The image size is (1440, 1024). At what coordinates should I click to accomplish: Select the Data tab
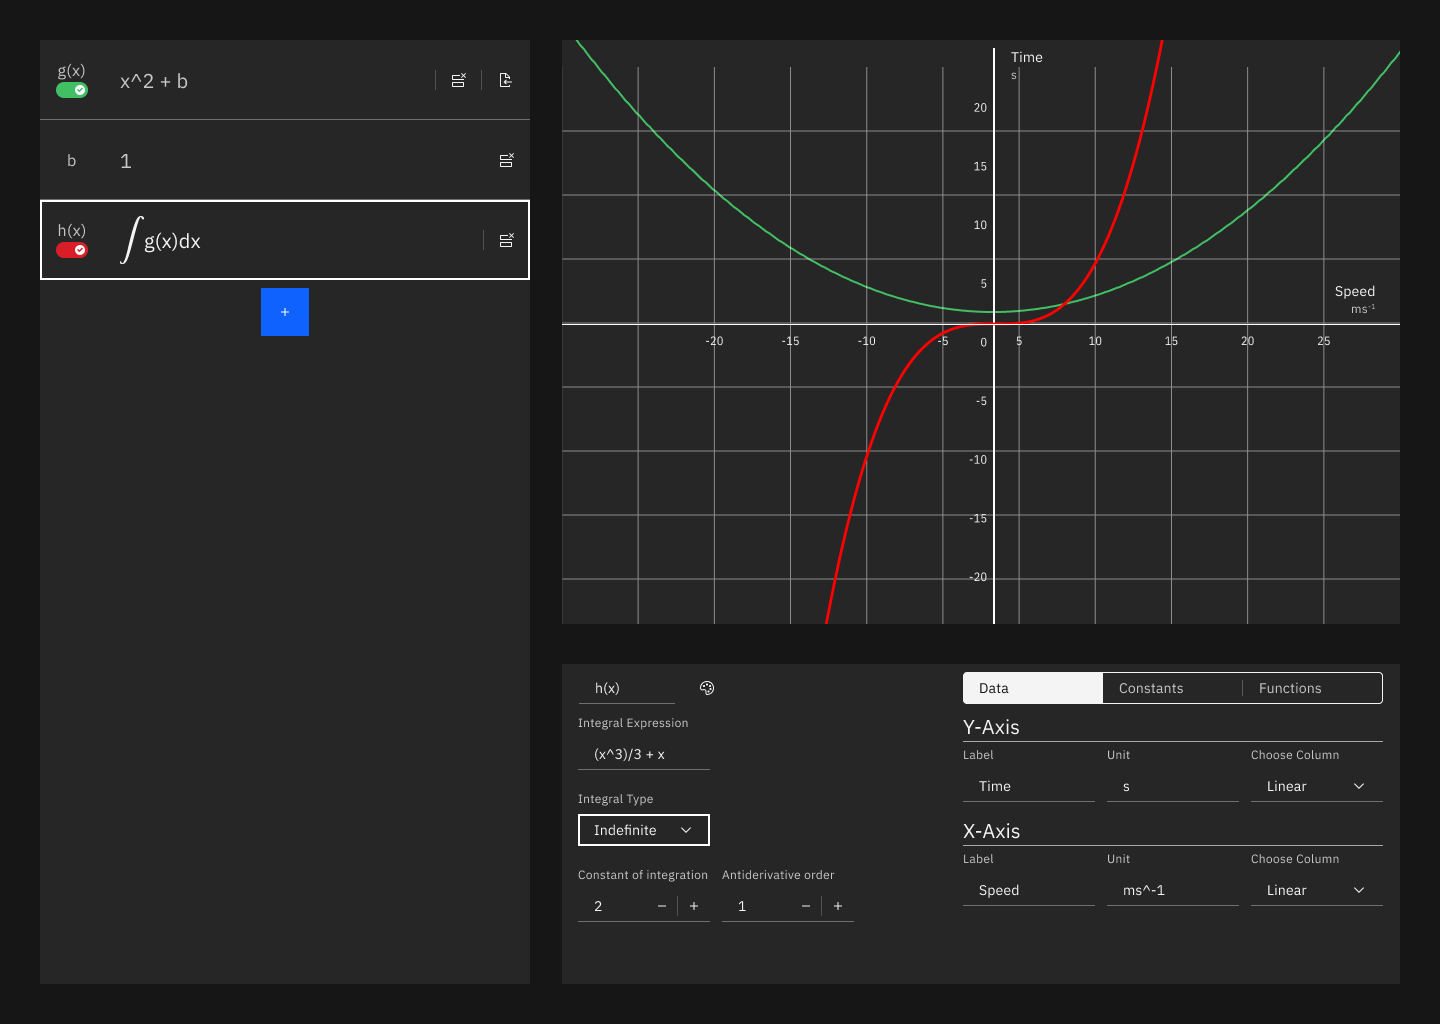click(x=1032, y=688)
